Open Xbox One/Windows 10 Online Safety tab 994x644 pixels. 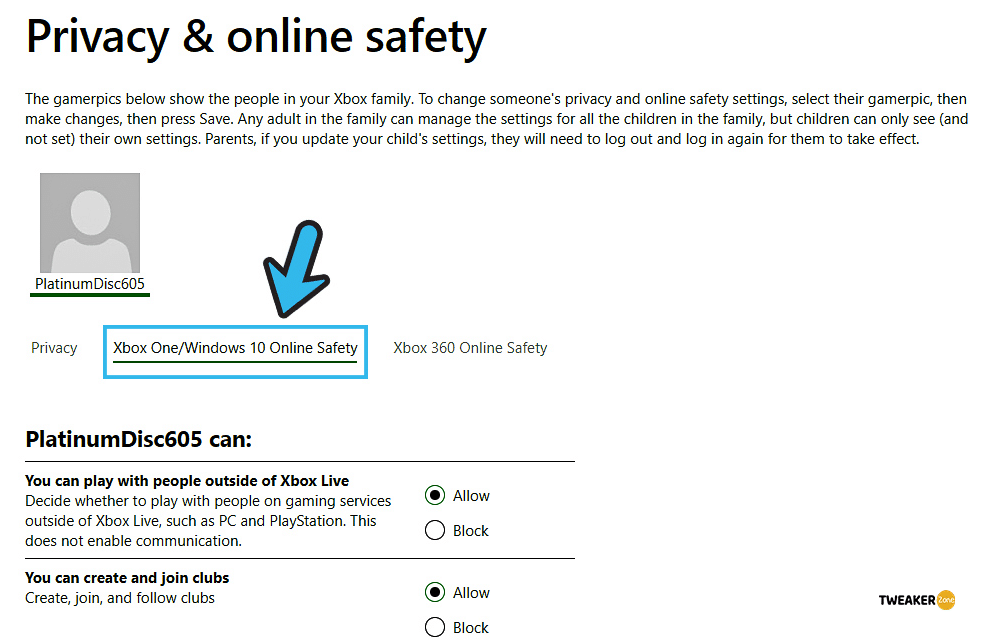point(235,348)
